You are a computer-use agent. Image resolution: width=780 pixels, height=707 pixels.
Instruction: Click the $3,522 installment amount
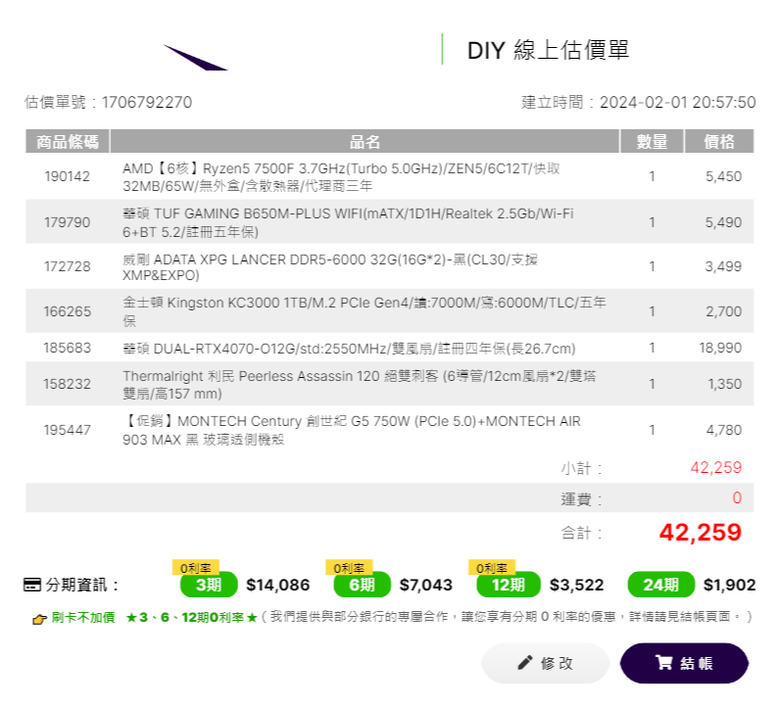(576, 585)
